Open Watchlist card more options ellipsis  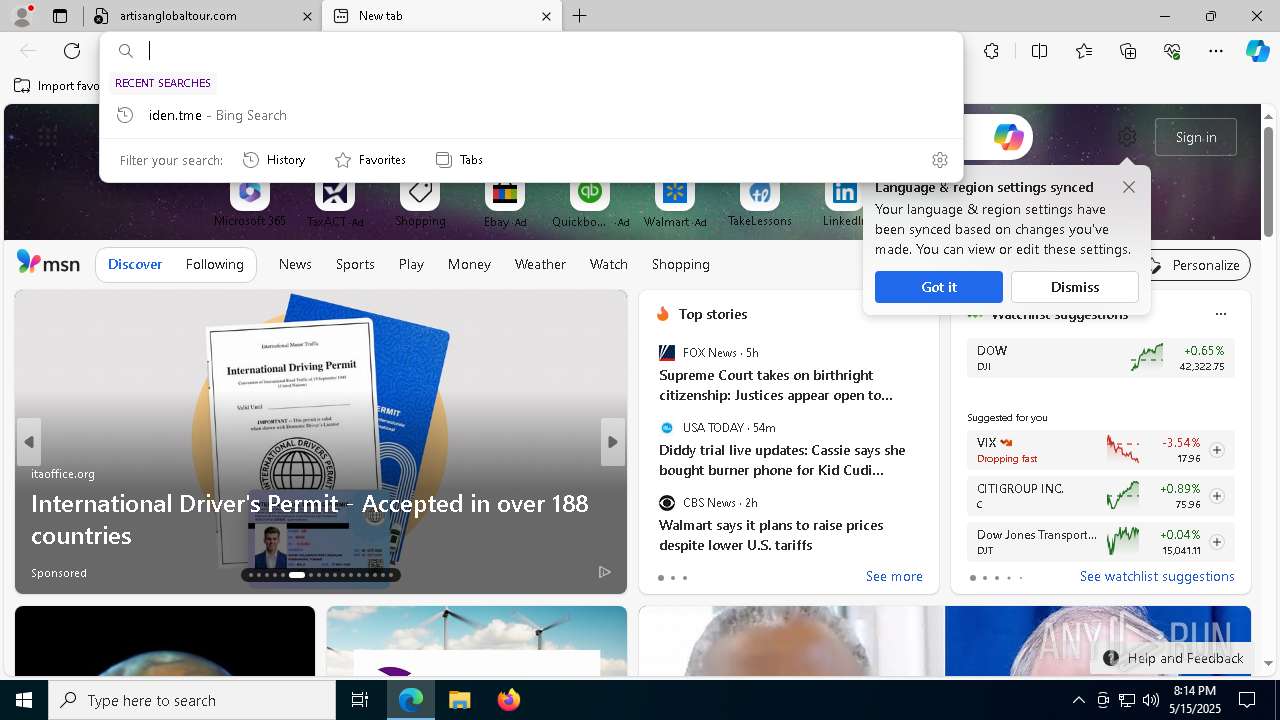pyautogui.click(x=1220, y=314)
